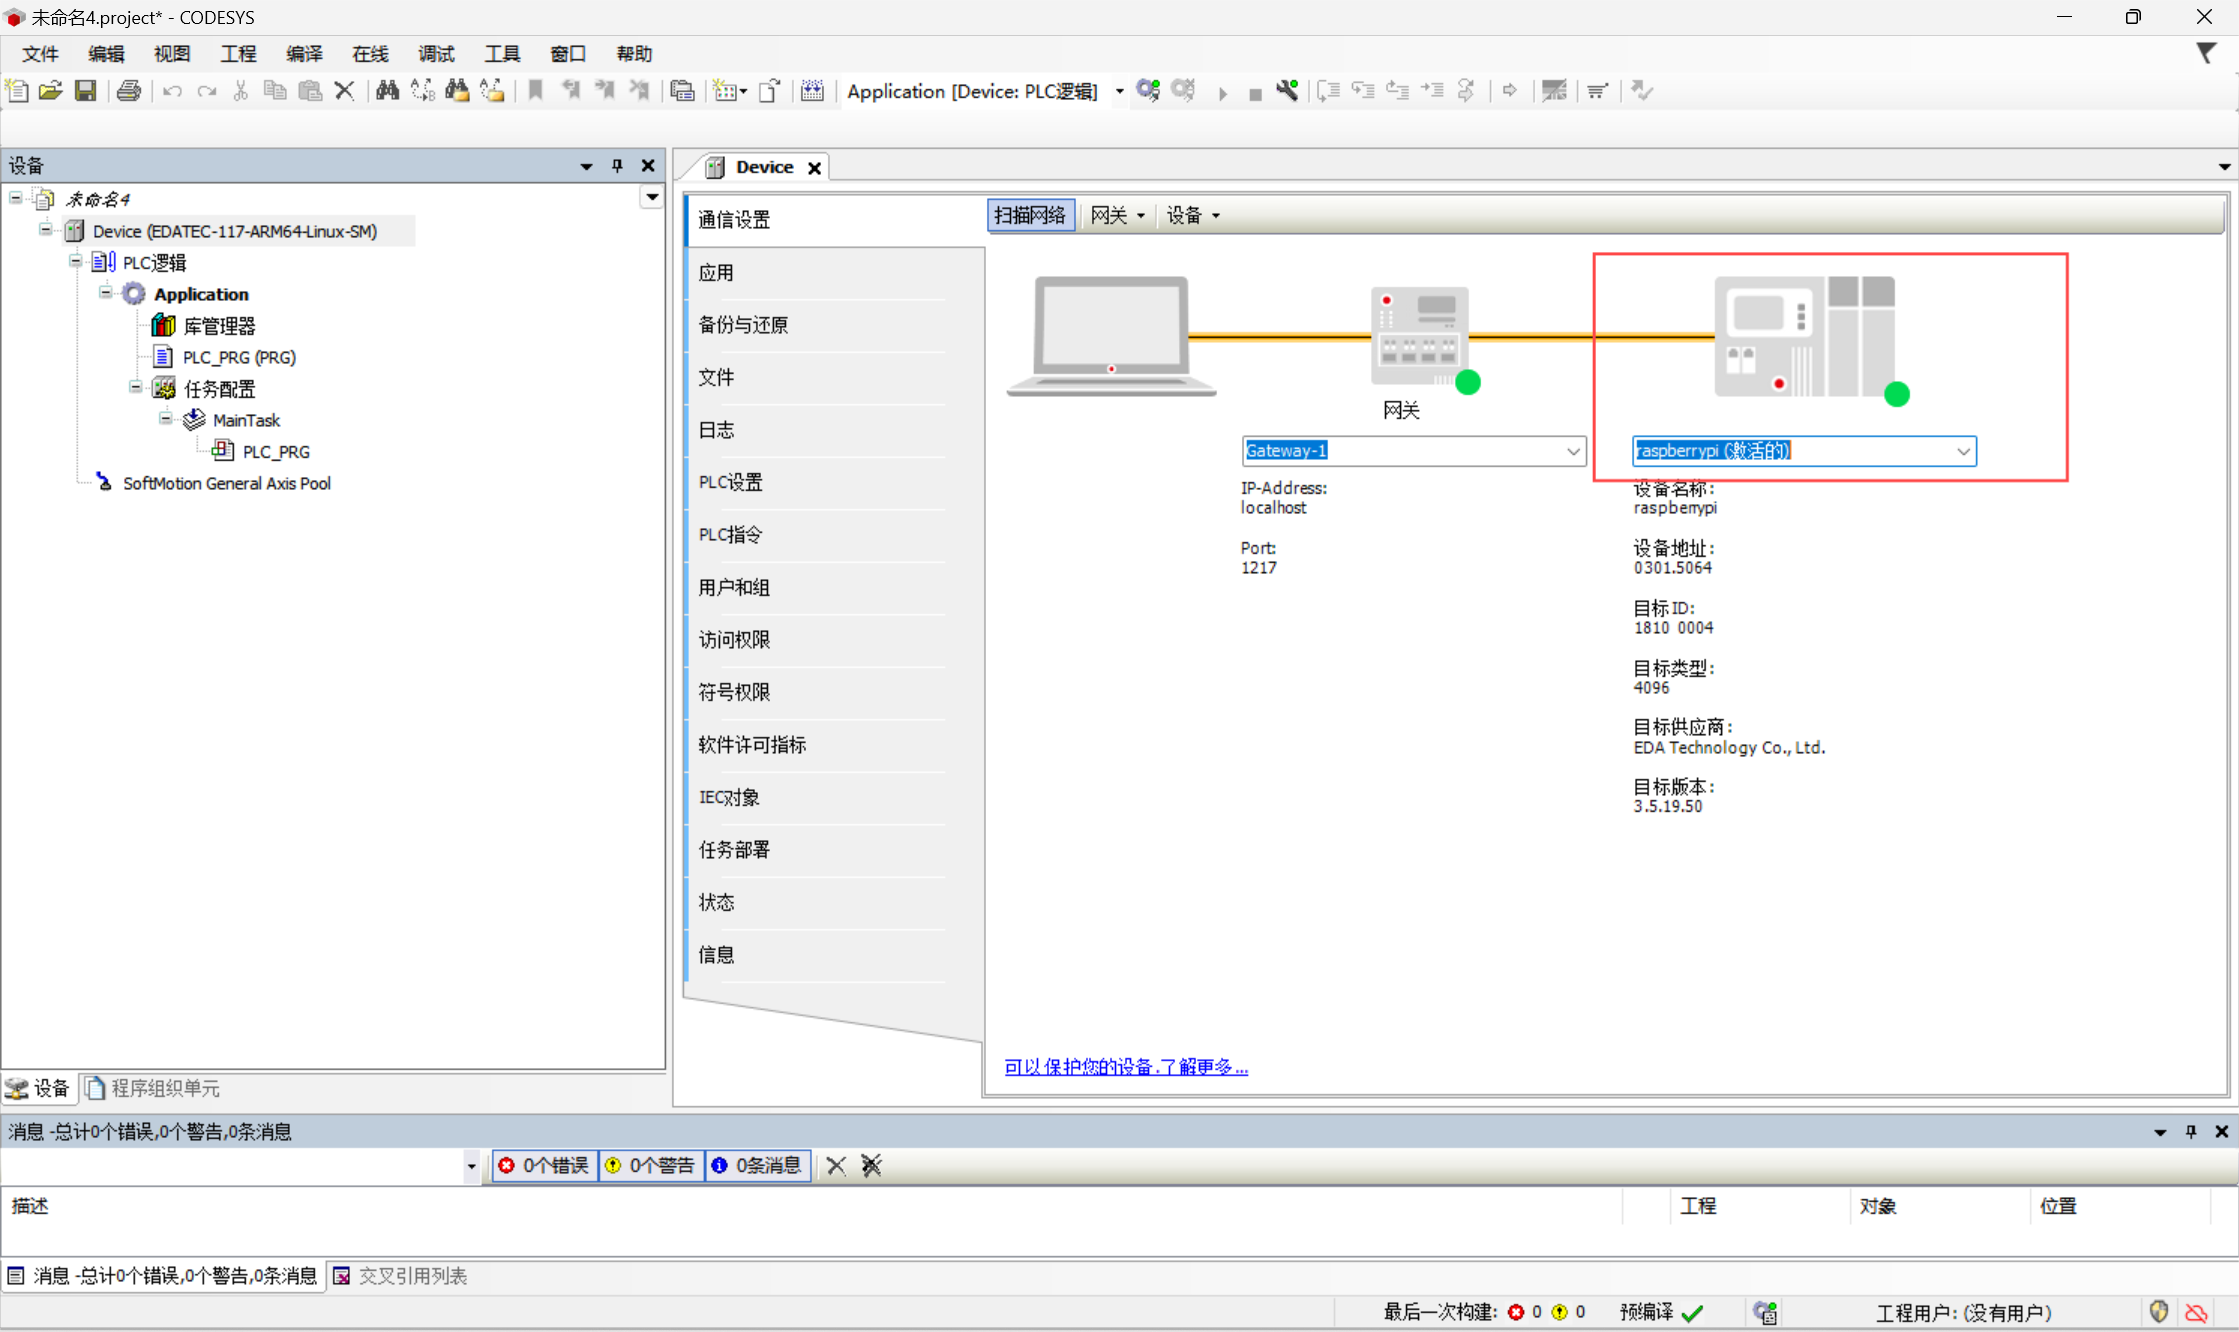Toggle the 0个警告 warnings filter
Screen dimensions: 2239x1332
click(652, 1165)
